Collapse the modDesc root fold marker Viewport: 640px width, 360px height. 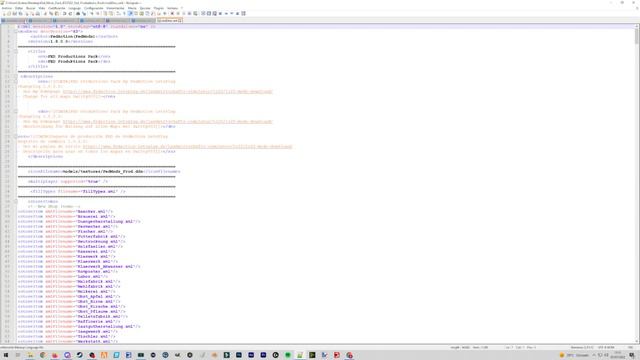point(16,31)
